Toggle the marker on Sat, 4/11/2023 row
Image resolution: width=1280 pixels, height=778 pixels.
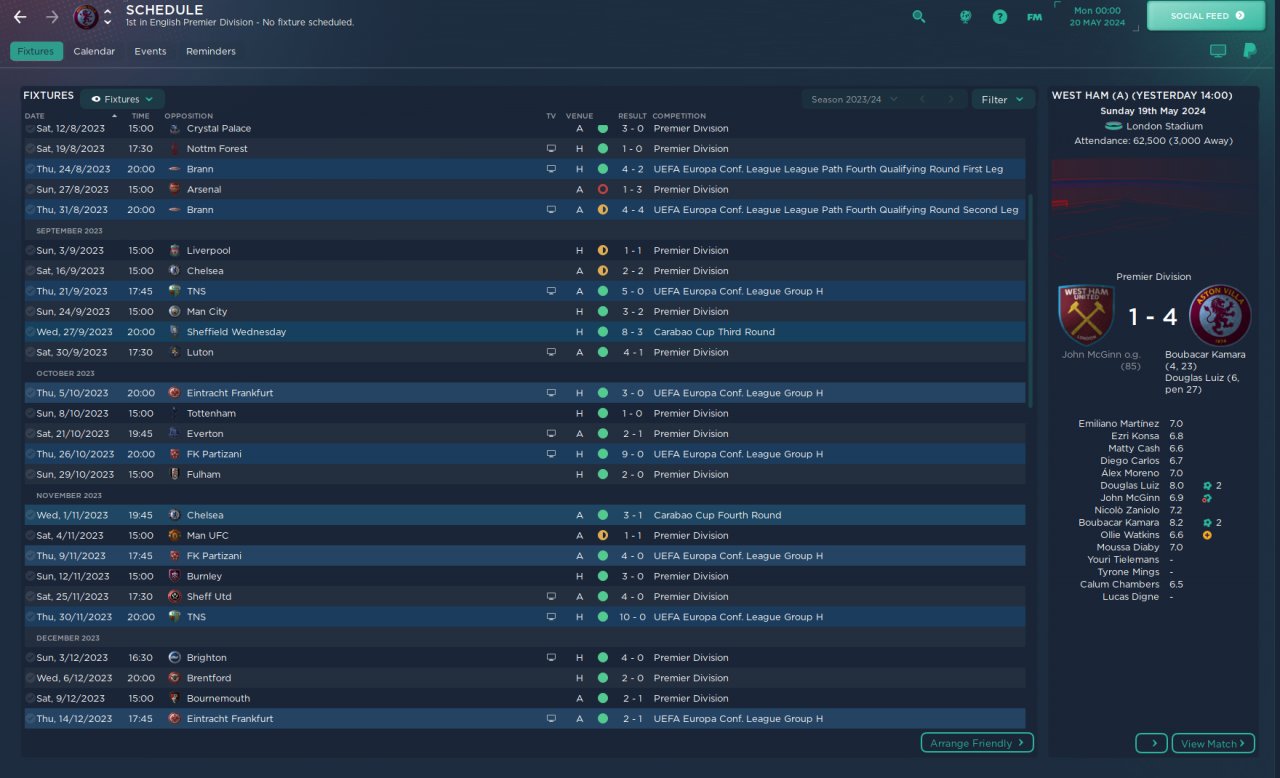click(30, 535)
